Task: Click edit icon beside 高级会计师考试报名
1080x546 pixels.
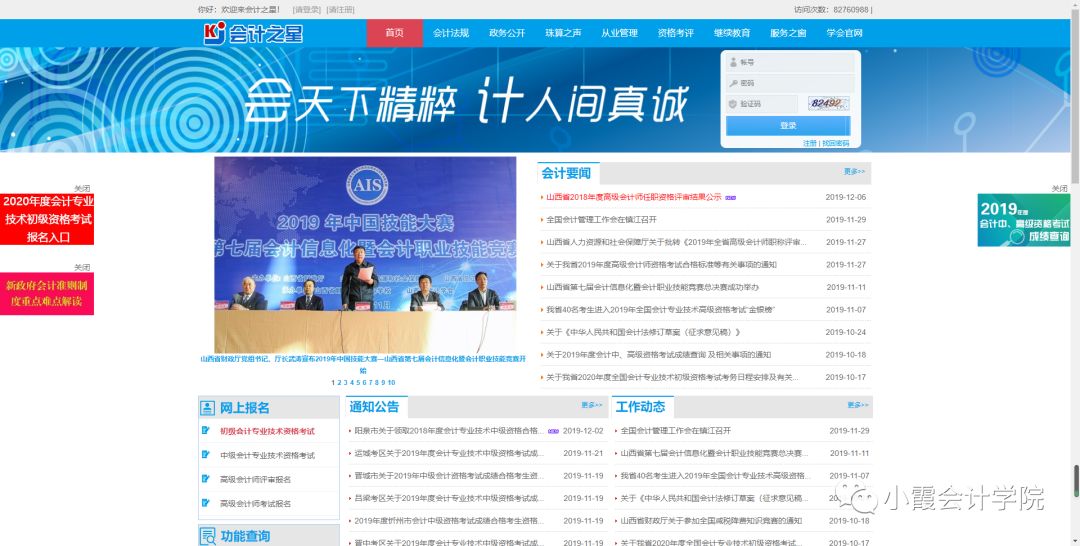Action: click(205, 503)
